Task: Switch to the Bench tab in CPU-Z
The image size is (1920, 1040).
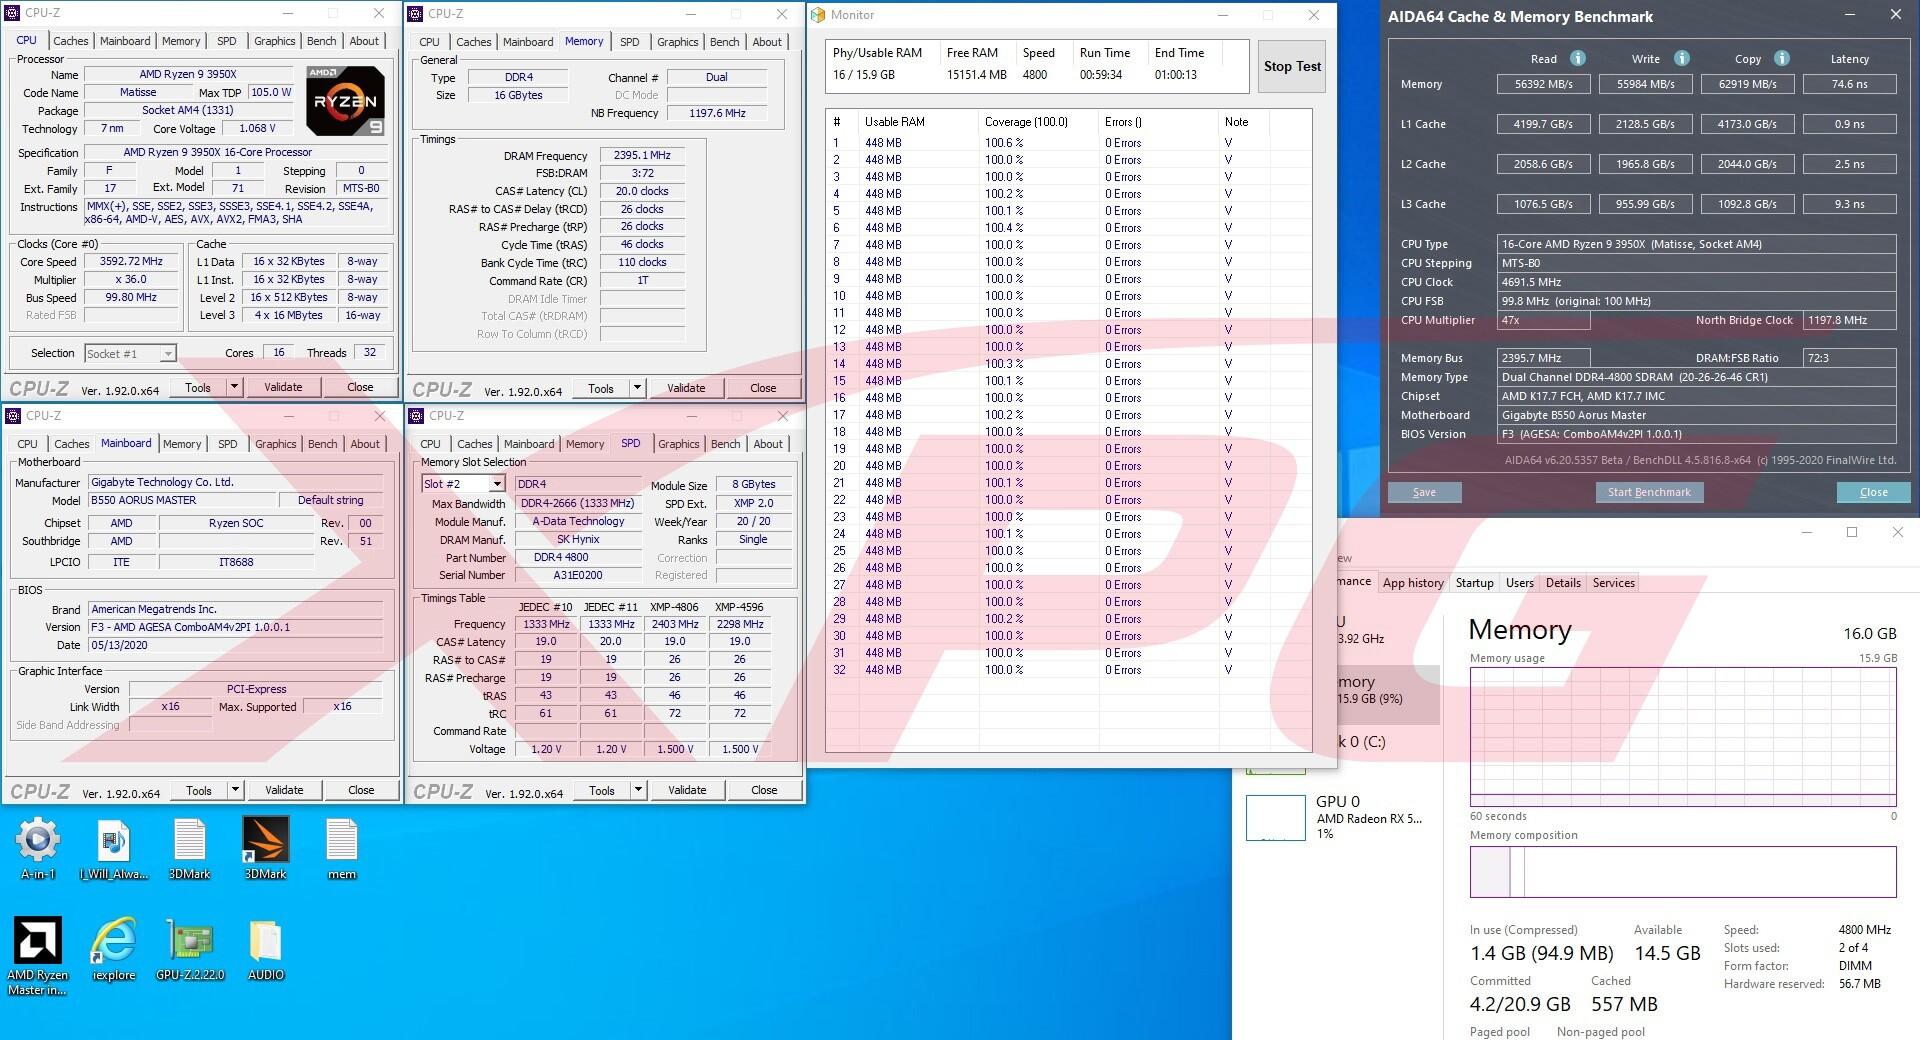Action: (x=322, y=41)
